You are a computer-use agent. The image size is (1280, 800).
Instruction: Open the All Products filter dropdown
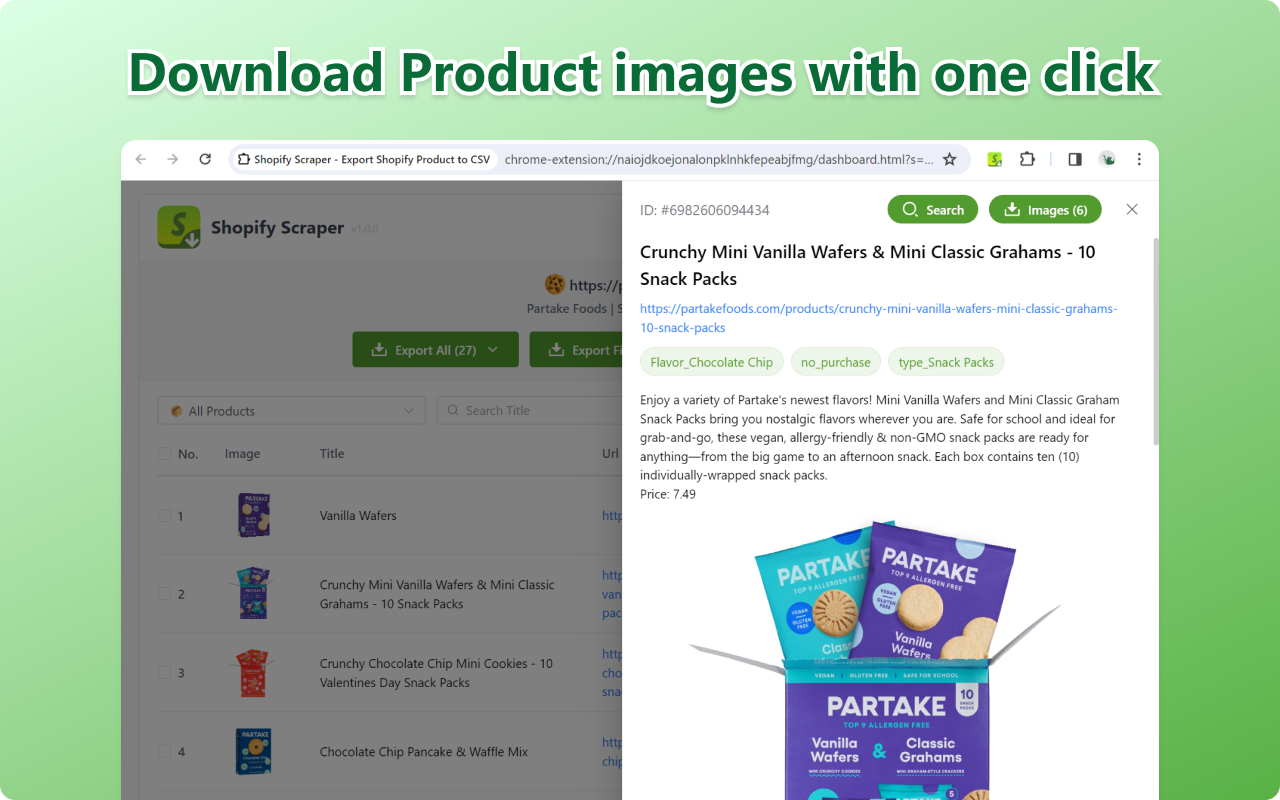click(291, 410)
